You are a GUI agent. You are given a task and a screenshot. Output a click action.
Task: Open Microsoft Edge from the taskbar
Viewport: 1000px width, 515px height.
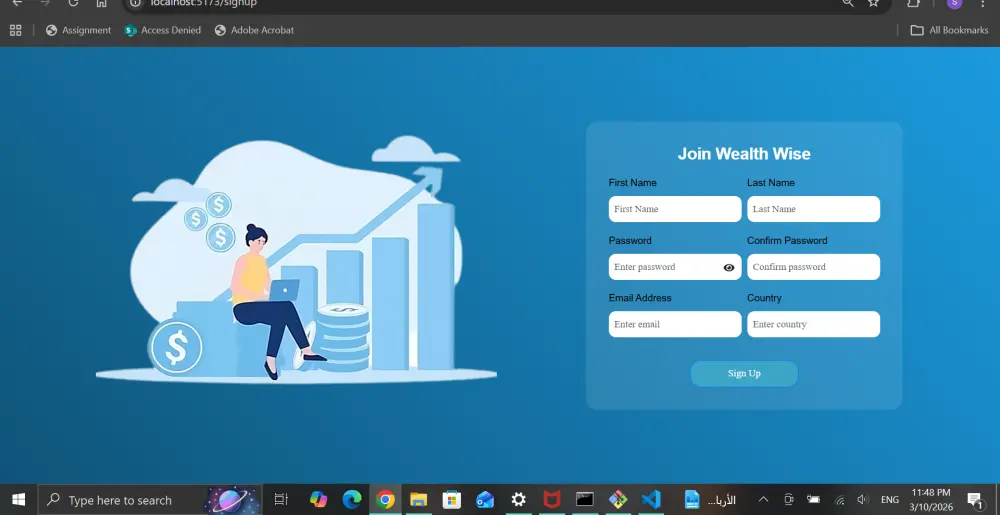coord(351,500)
